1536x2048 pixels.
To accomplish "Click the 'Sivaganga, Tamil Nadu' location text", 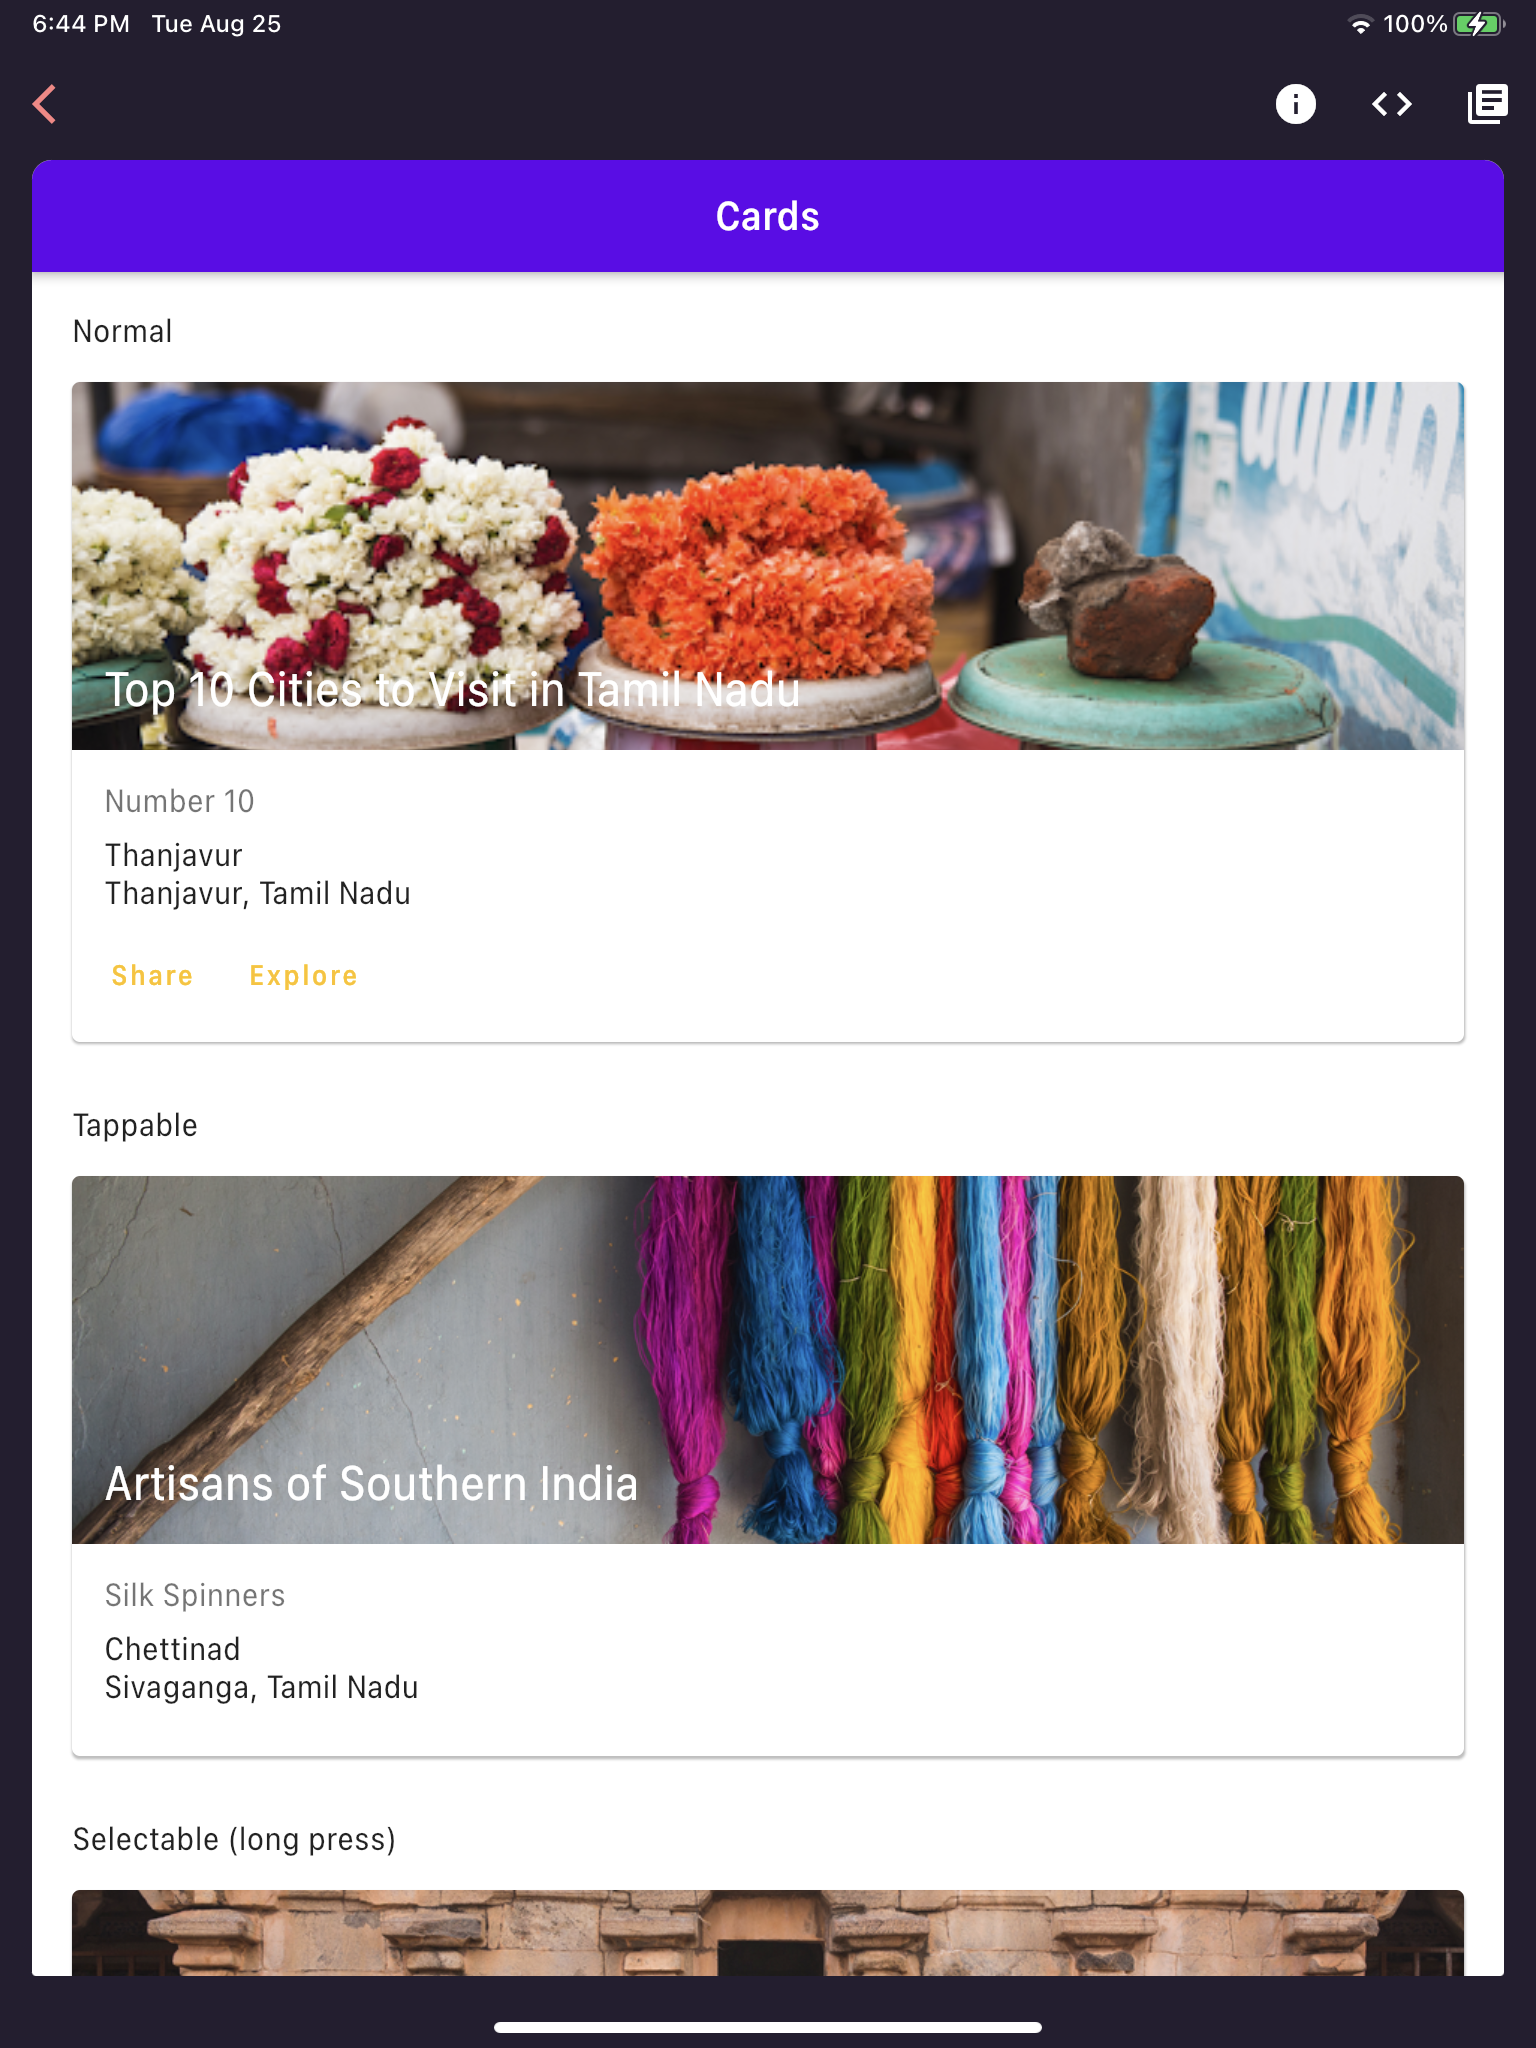I will 262,1687.
